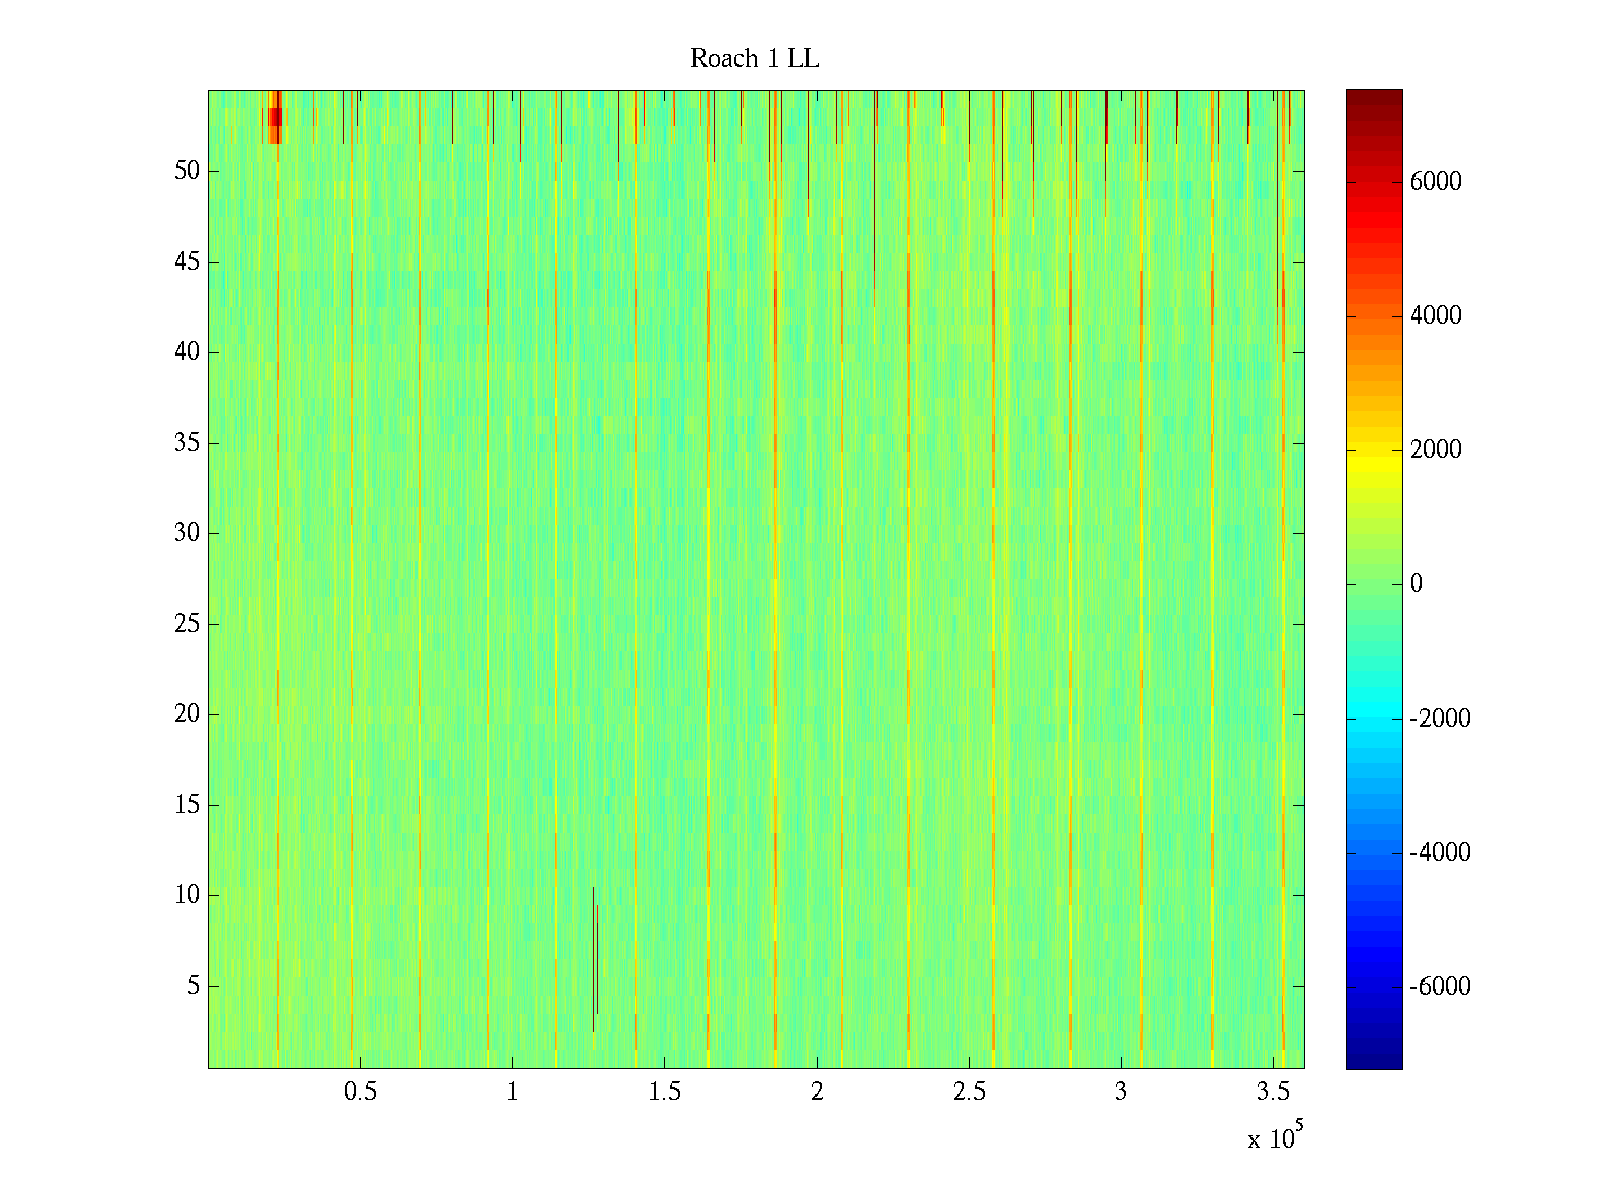Click the y-axis tick label 50
The width and height of the screenshot is (1600, 1200).
pyautogui.click(x=187, y=171)
